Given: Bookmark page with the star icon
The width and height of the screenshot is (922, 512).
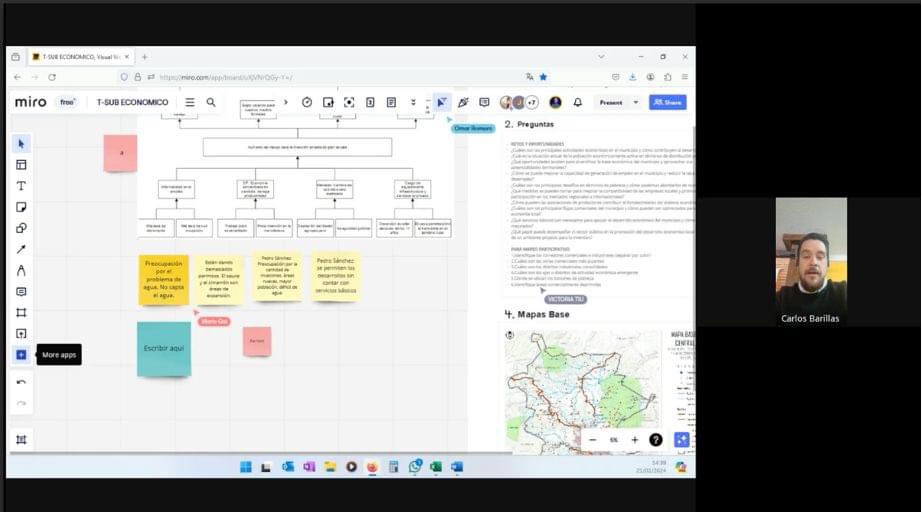Looking at the screenshot, I should pos(543,77).
